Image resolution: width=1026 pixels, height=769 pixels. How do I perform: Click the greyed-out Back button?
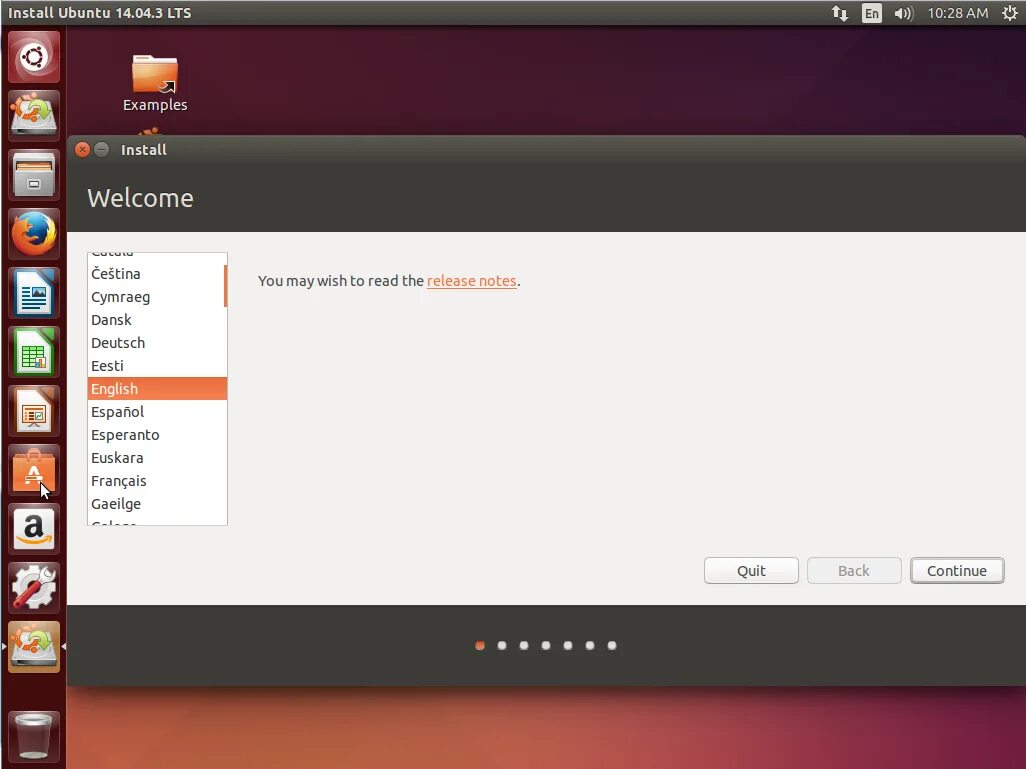854,571
